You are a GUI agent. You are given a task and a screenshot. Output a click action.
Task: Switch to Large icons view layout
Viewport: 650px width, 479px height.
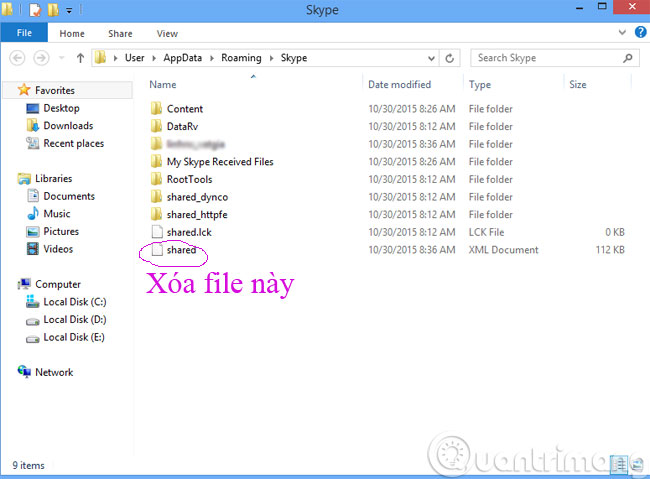[637, 464]
